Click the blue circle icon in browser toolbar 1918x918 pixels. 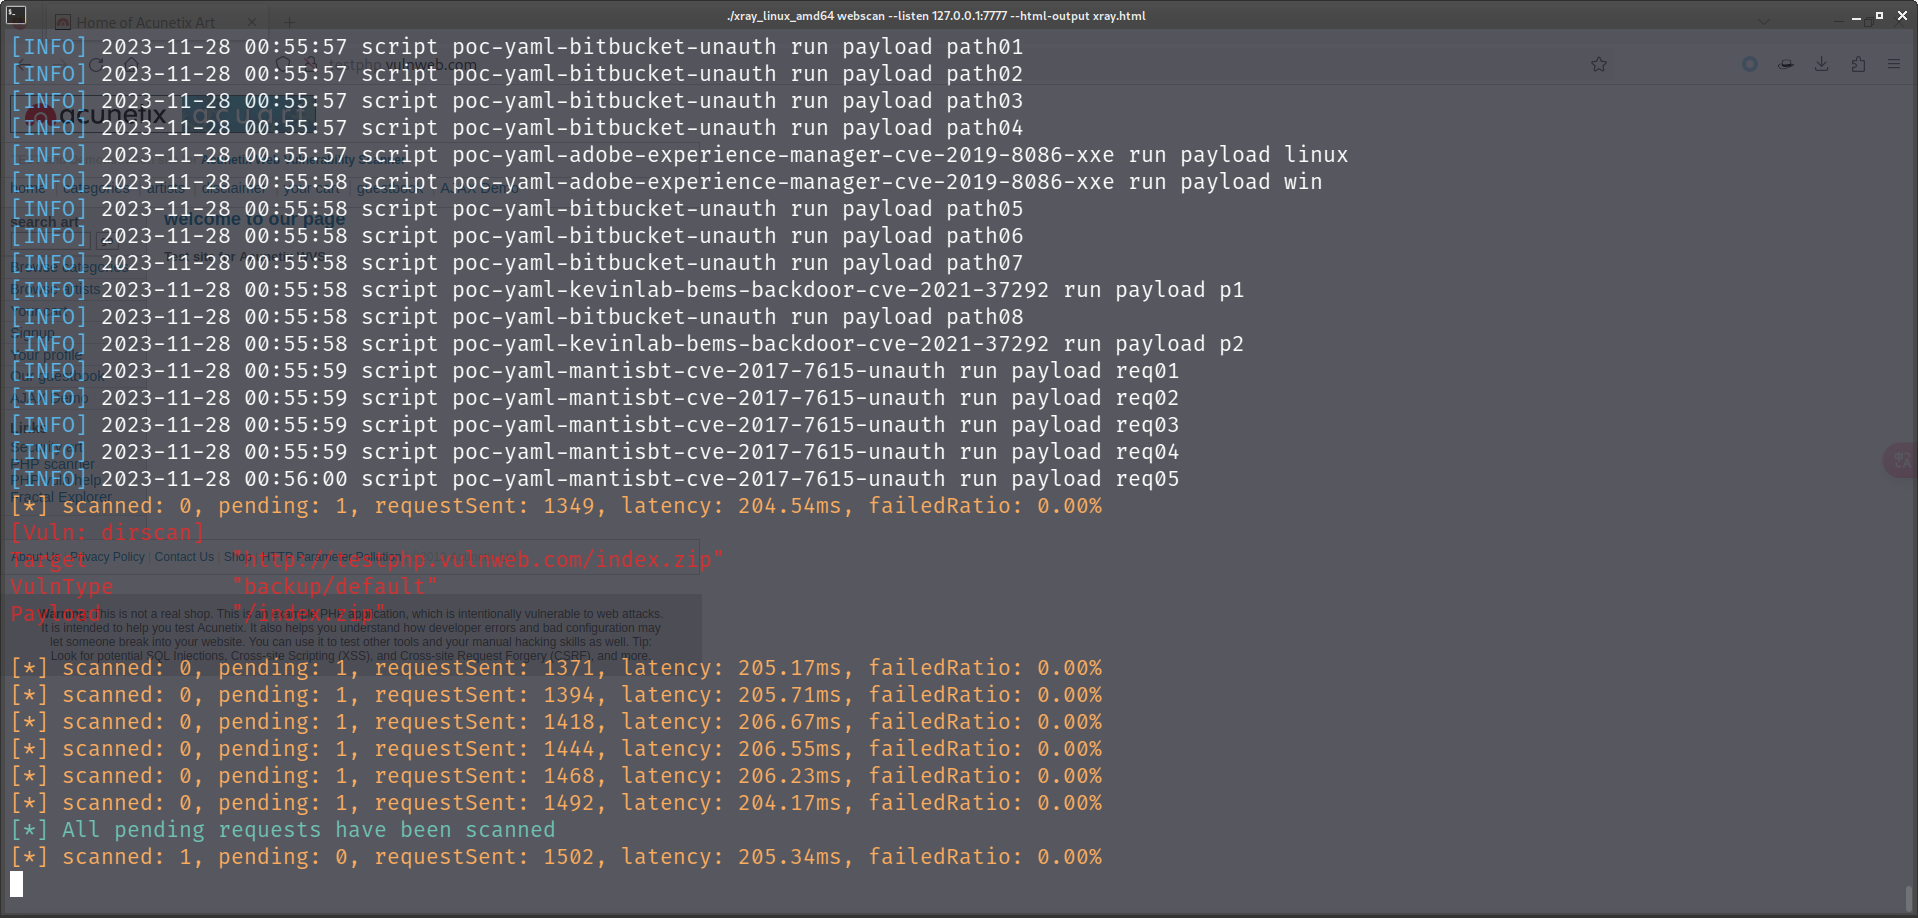[x=1750, y=64]
